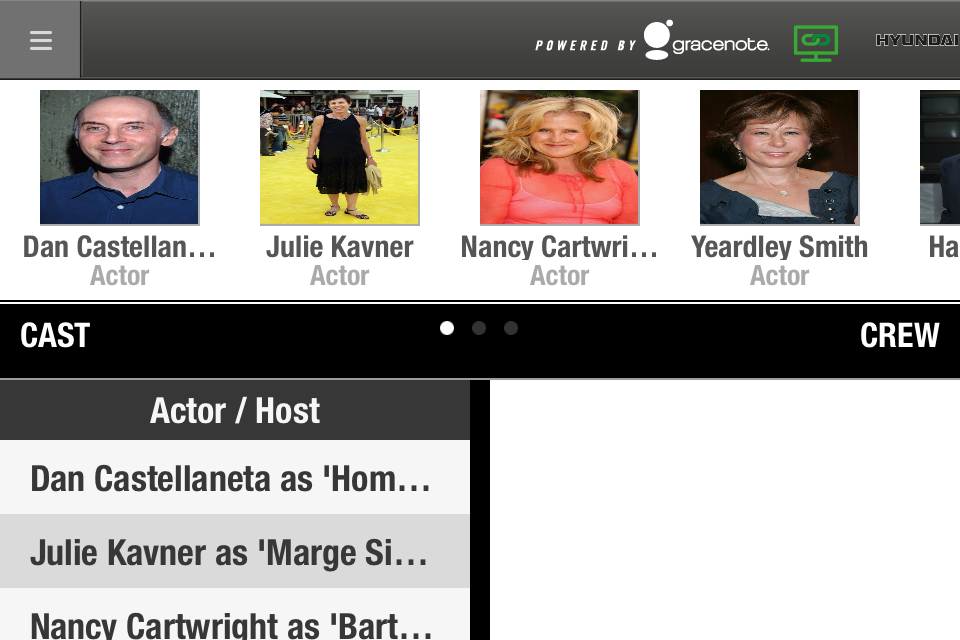This screenshot has width=960, height=640.
Task: Open the hamburger menu
Action: (40, 40)
